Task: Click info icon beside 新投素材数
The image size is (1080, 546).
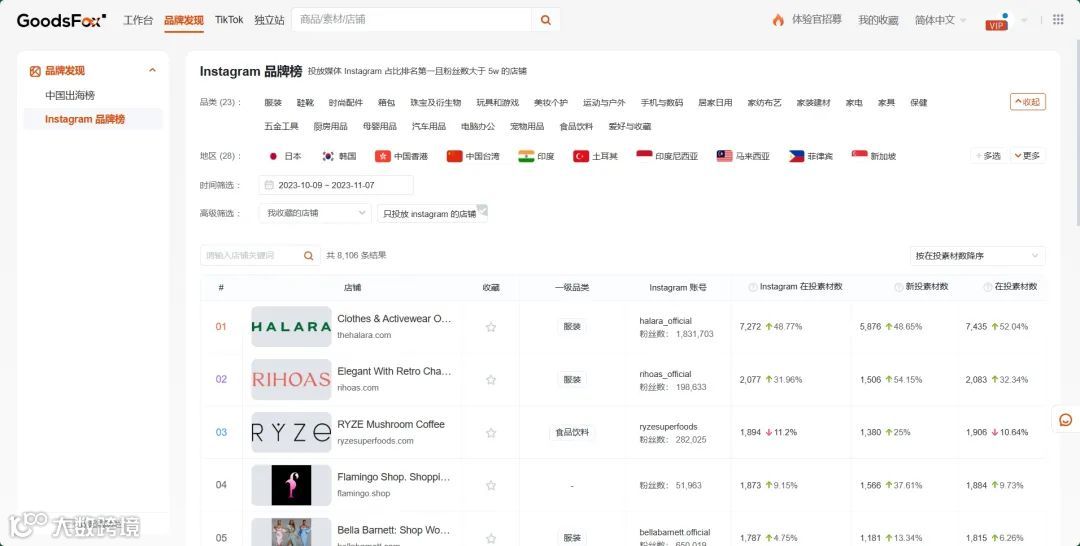Action: tap(898, 287)
